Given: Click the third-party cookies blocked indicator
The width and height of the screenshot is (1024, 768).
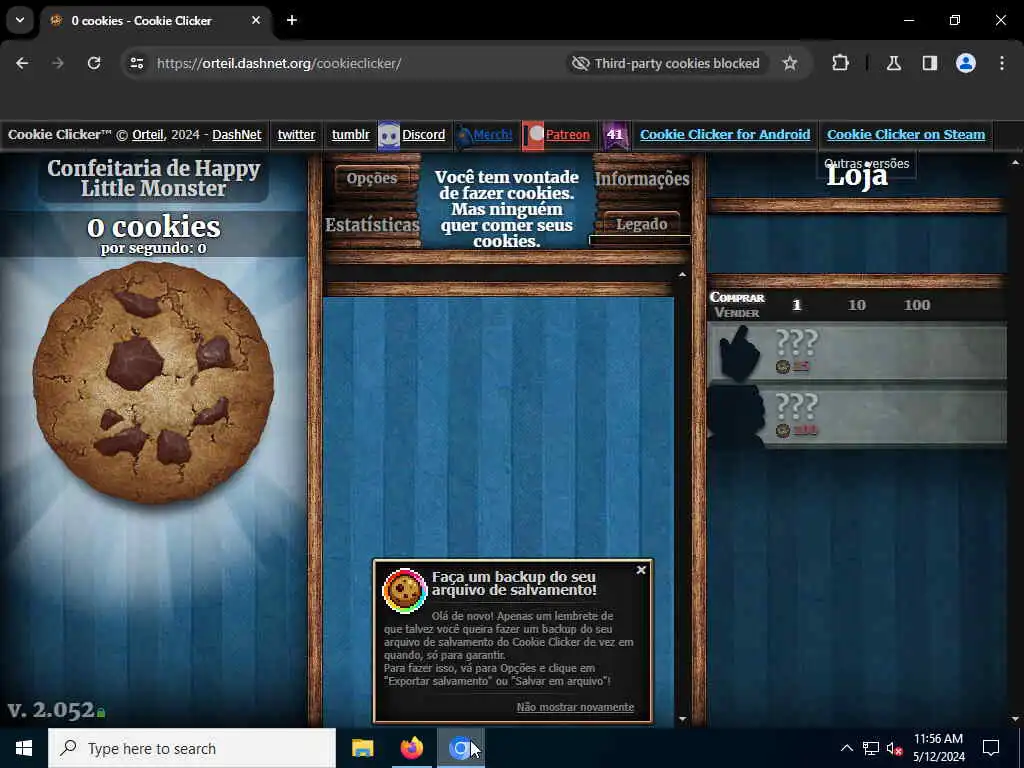Looking at the screenshot, I should 666,63.
